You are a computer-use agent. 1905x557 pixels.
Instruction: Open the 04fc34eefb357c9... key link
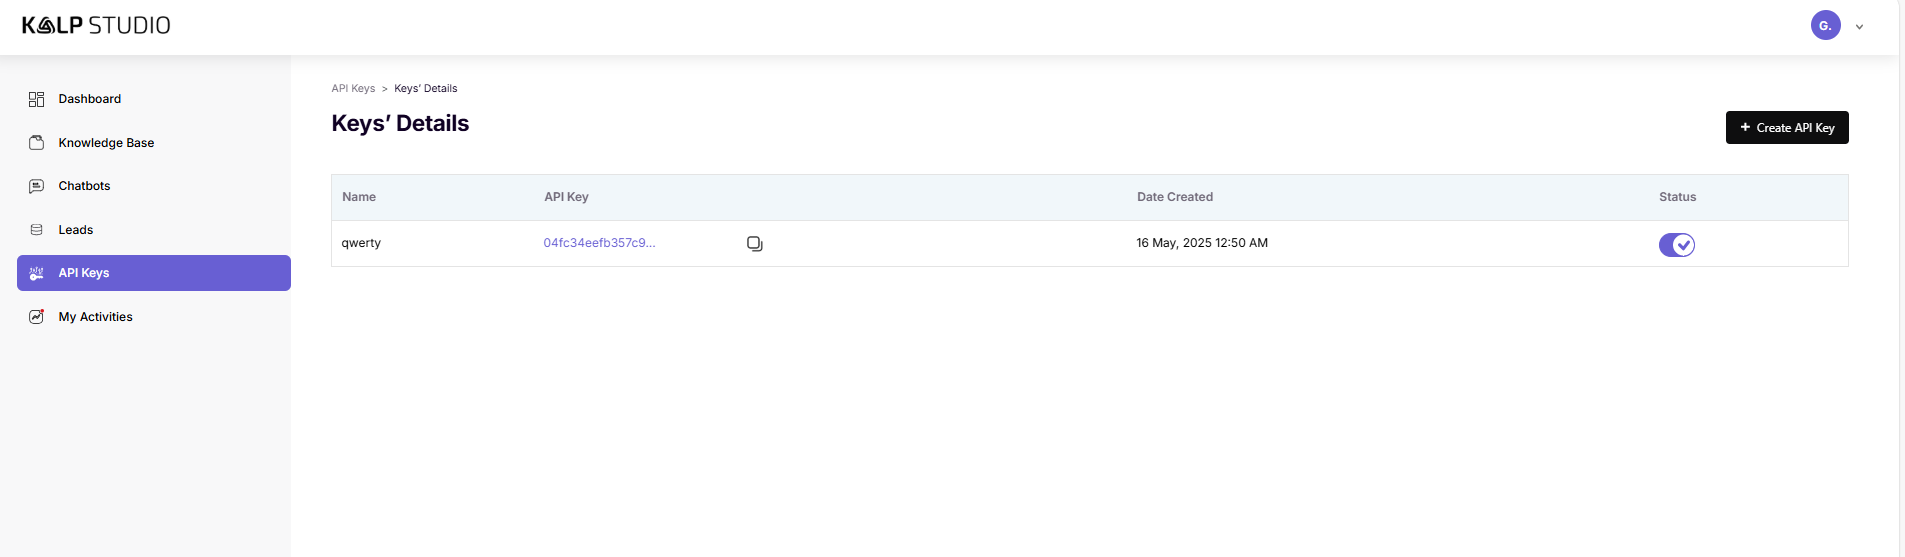599,243
